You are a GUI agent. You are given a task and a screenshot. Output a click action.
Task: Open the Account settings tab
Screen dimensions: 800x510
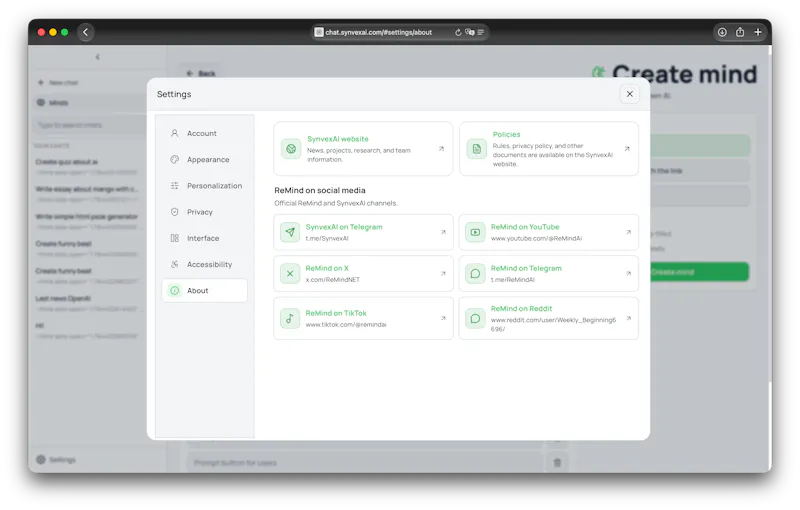[x=204, y=133]
